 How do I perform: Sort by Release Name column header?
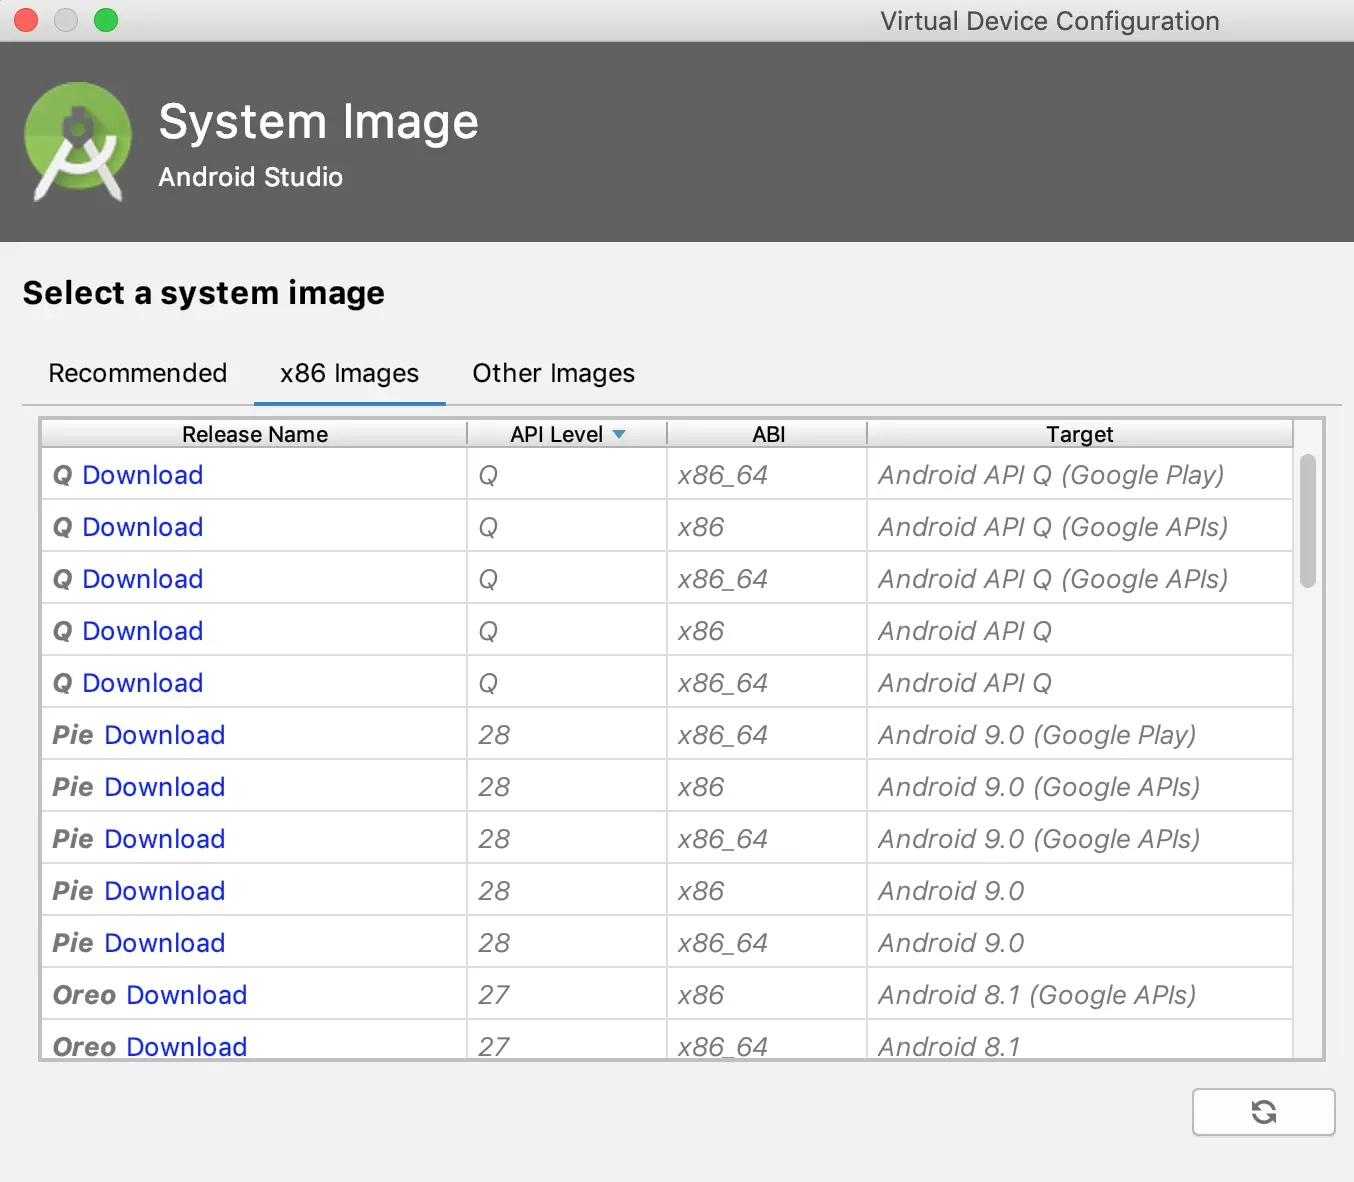click(254, 434)
